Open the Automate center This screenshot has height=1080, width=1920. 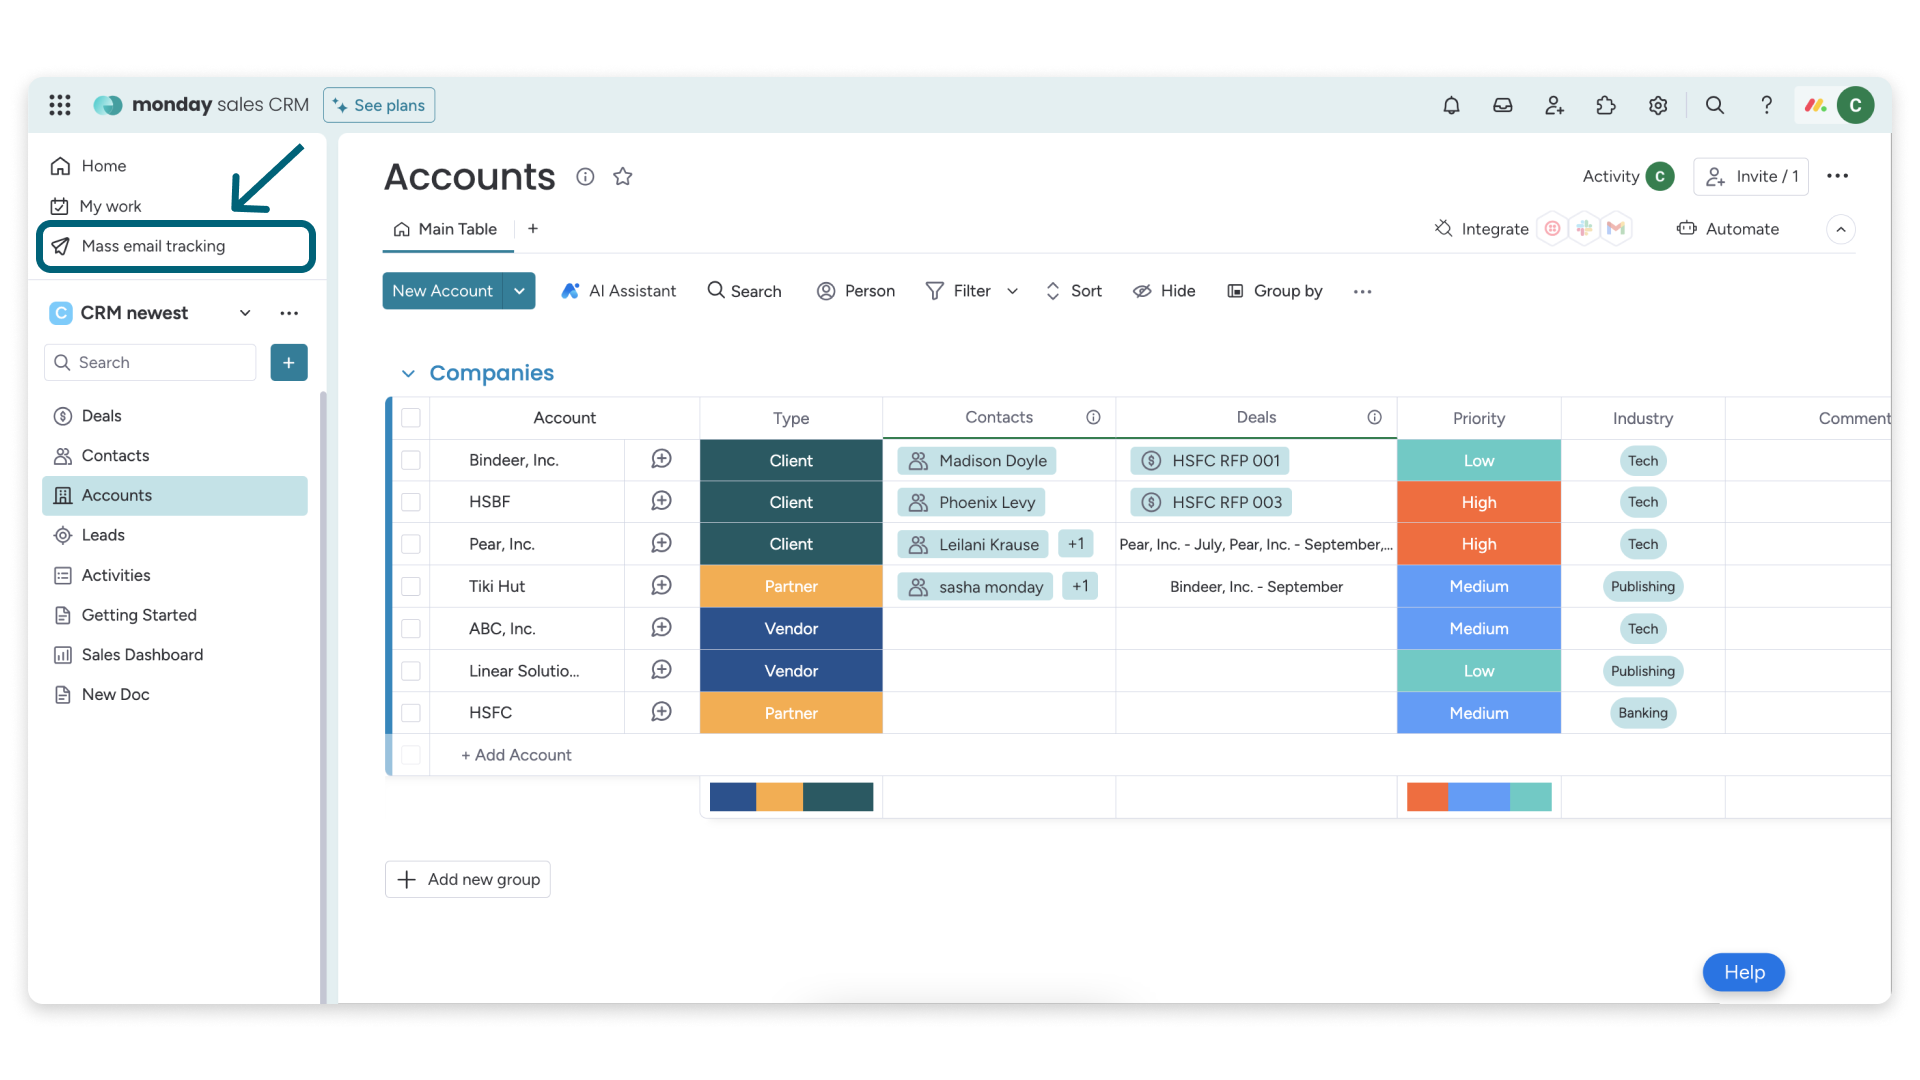point(1728,229)
